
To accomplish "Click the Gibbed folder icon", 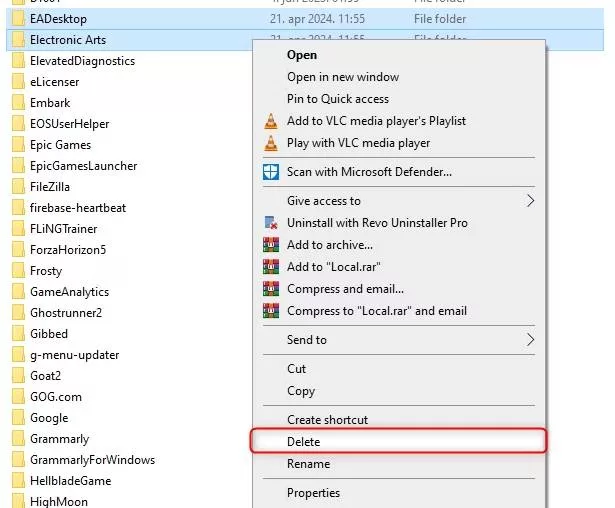I will 18,333.
